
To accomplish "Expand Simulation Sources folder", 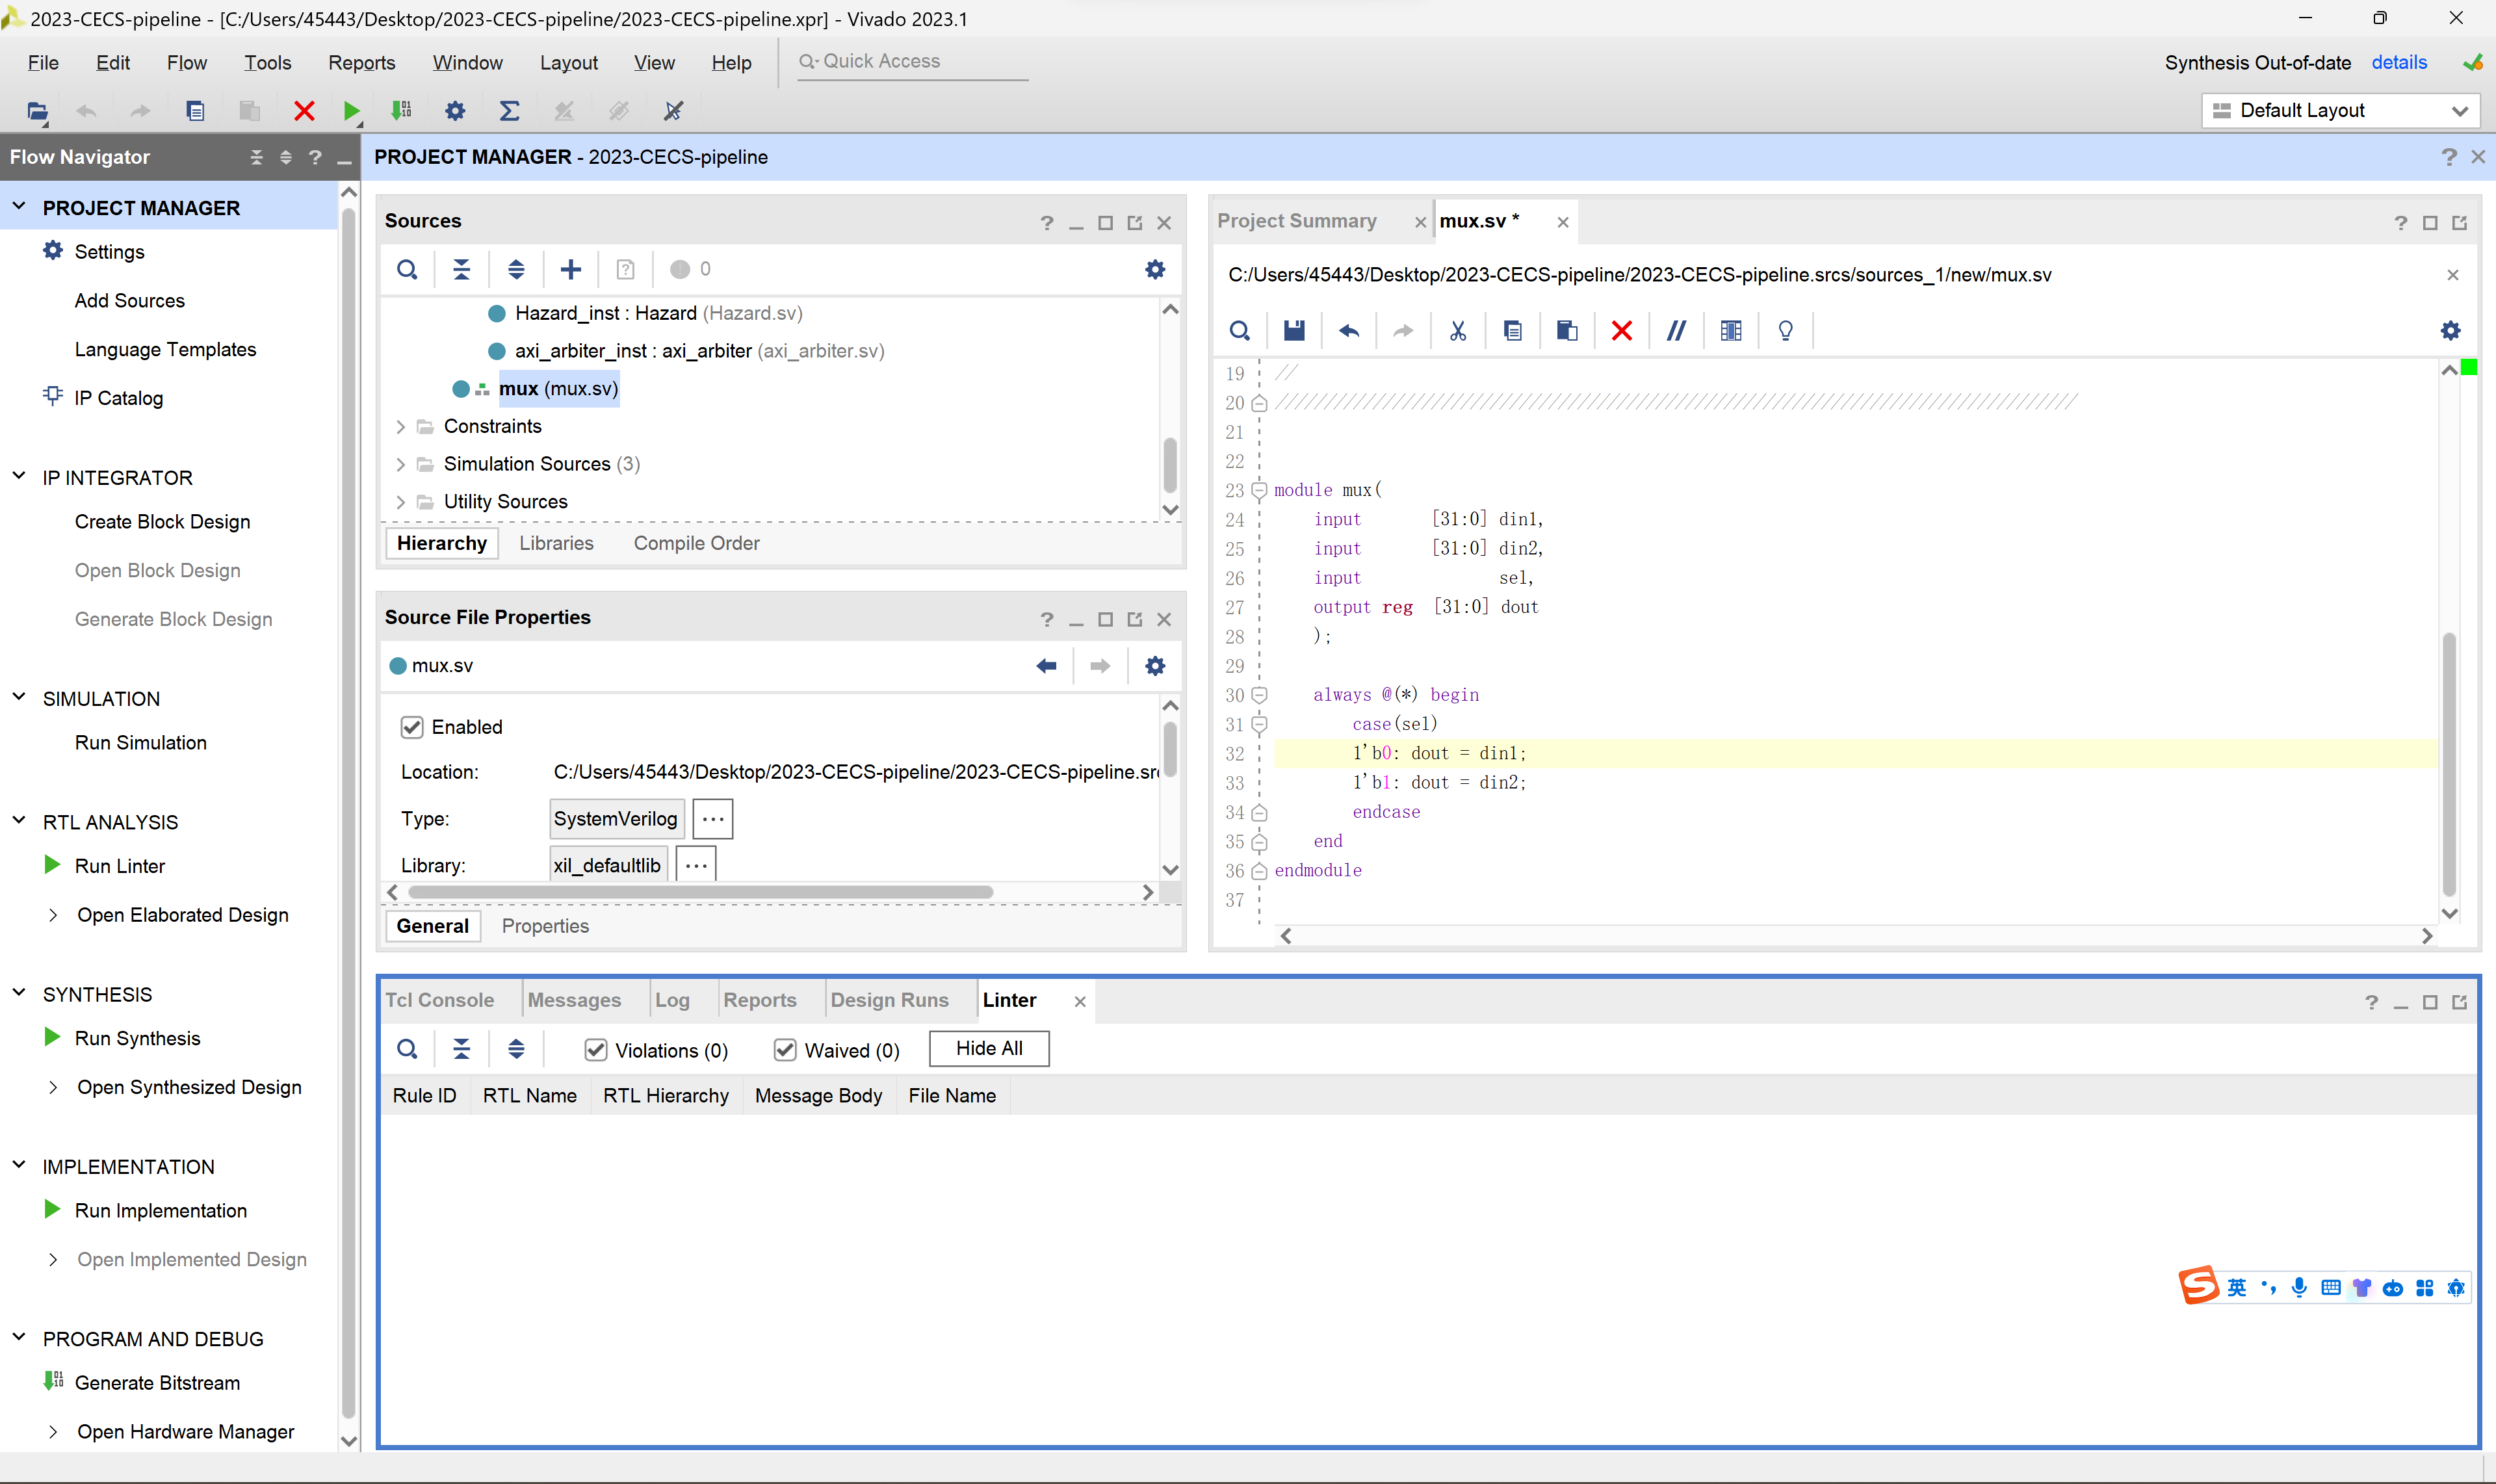I will point(400,465).
